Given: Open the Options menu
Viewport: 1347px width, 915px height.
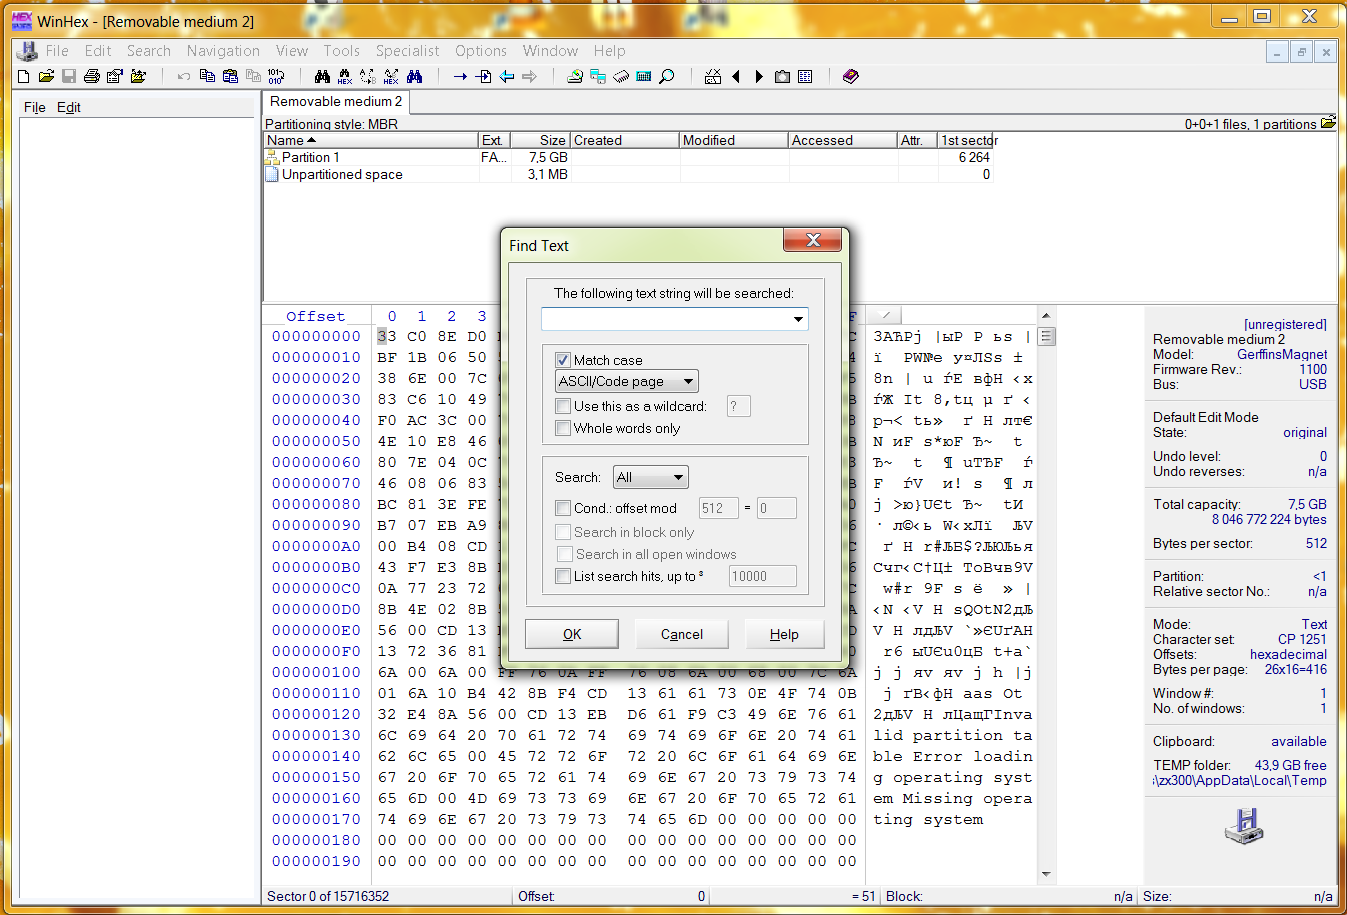Looking at the screenshot, I should point(481,50).
